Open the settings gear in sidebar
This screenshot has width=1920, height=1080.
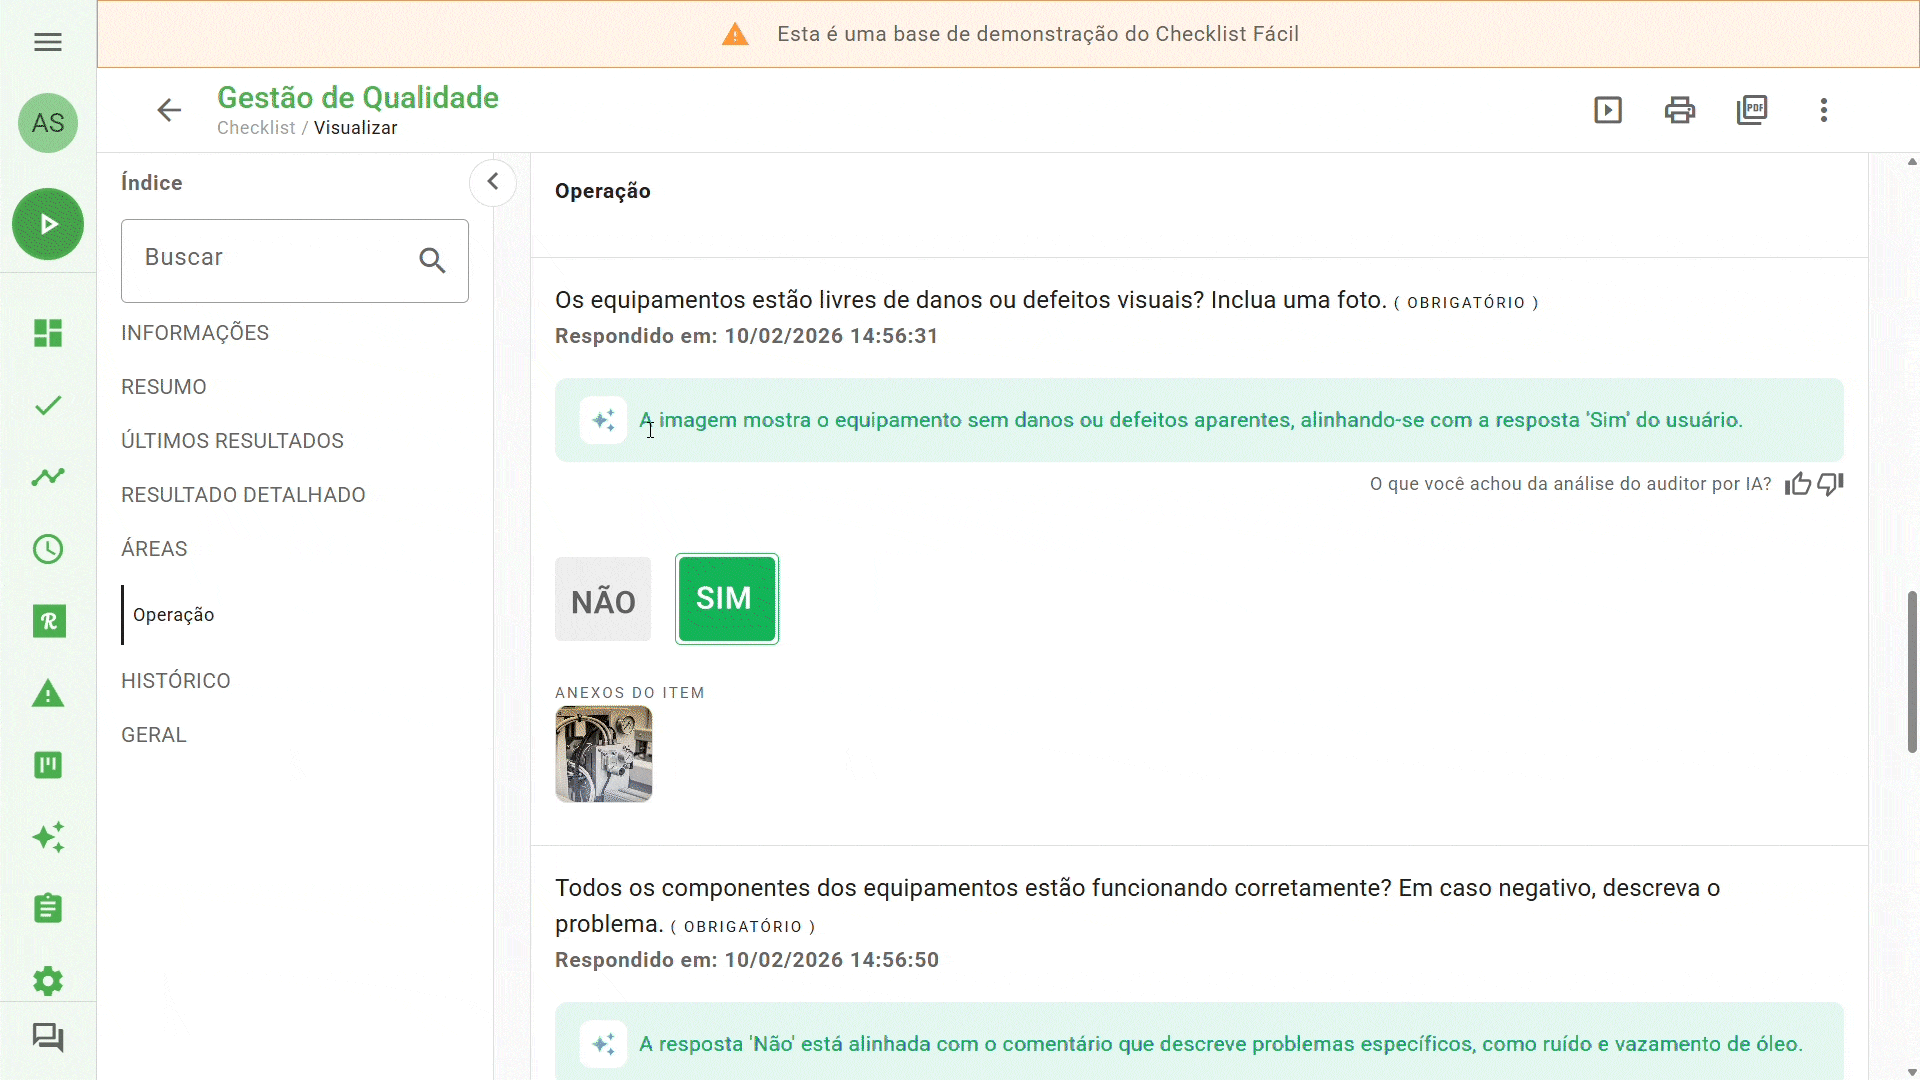(x=48, y=981)
